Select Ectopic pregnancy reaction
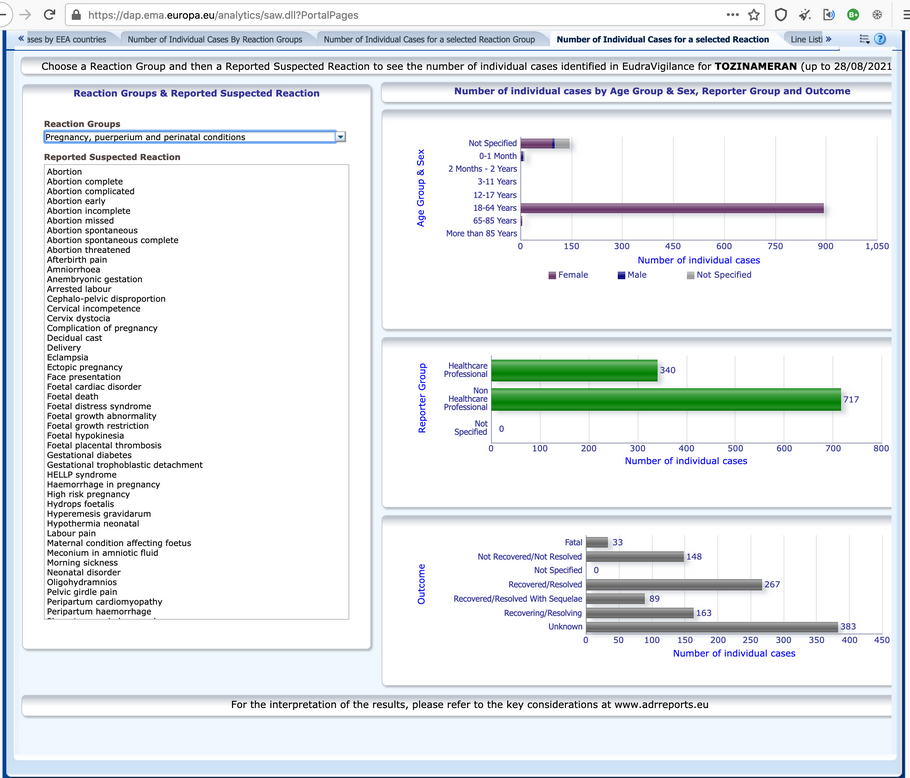The height and width of the screenshot is (778, 910). tap(85, 367)
